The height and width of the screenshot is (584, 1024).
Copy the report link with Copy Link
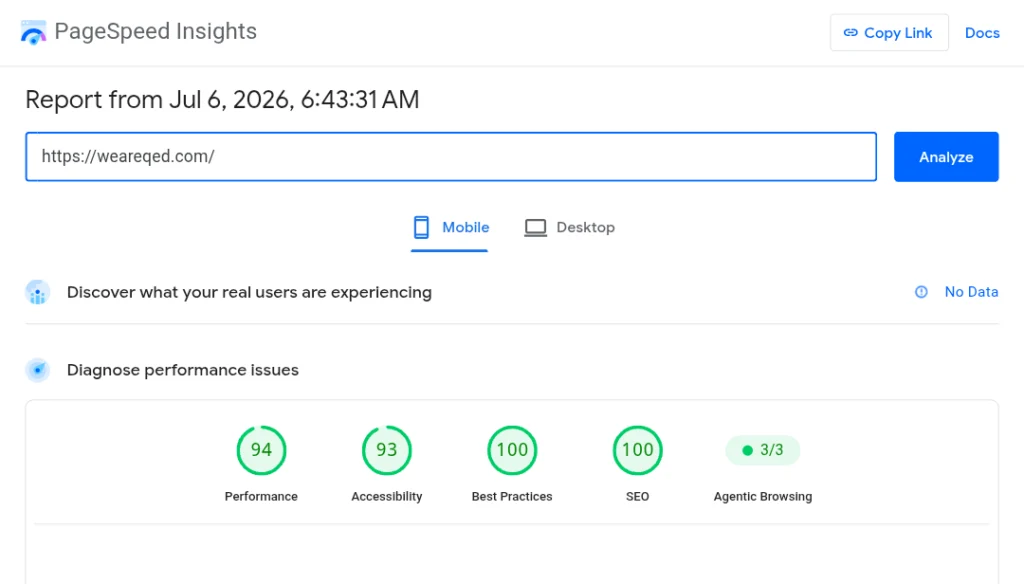click(x=889, y=33)
